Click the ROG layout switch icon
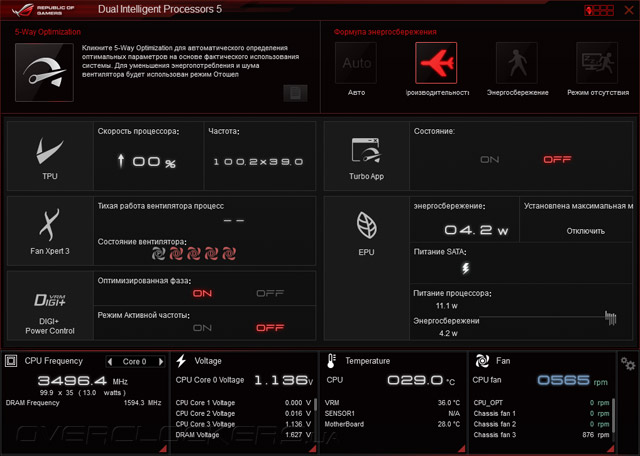640x456 pixels. [x=599, y=10]
